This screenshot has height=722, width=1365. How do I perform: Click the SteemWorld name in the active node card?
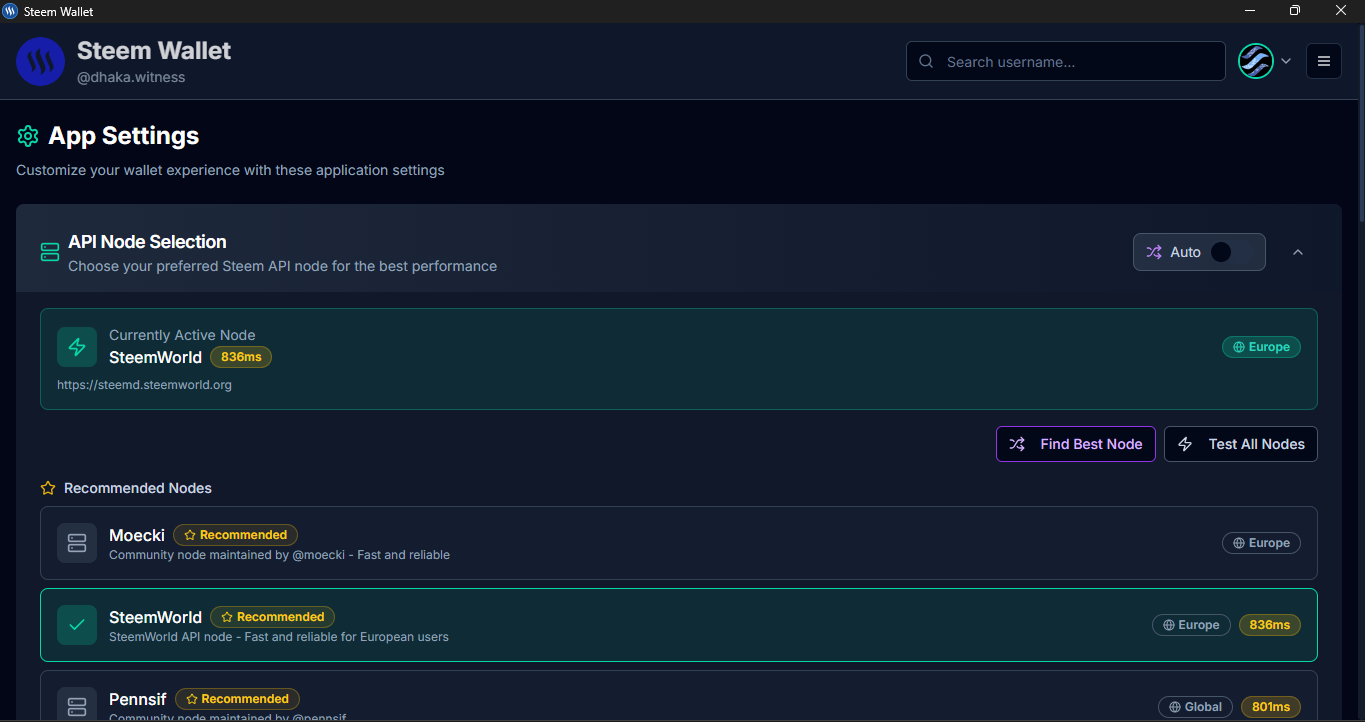[155, 357]
